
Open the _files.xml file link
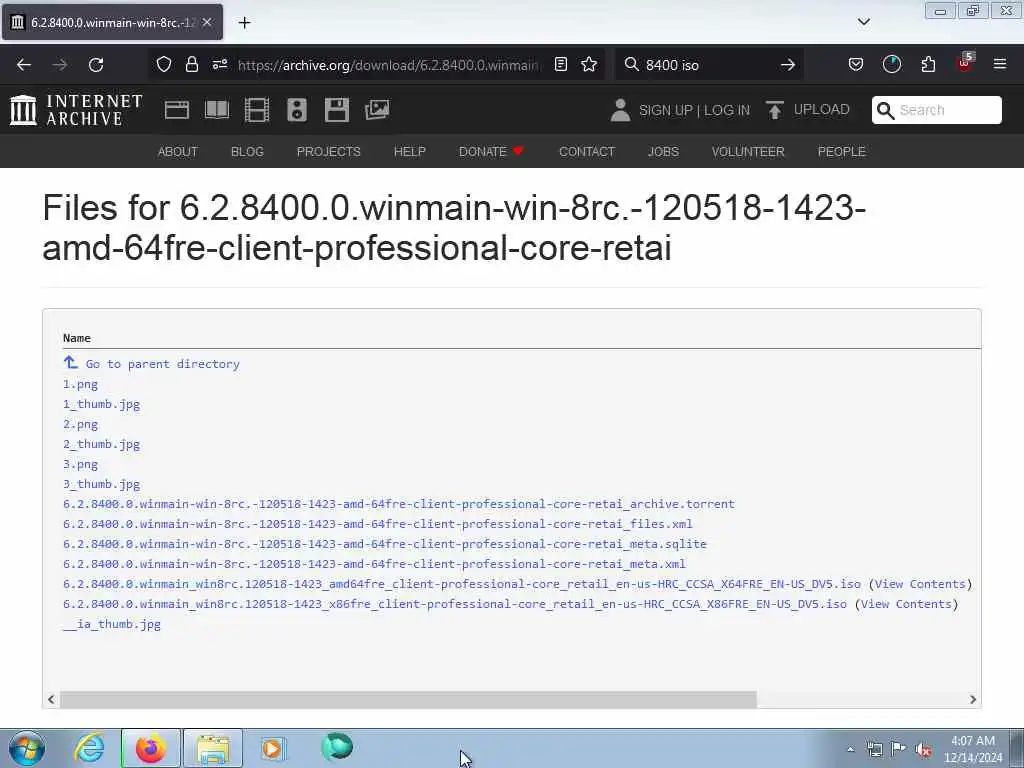pos(377,524)
